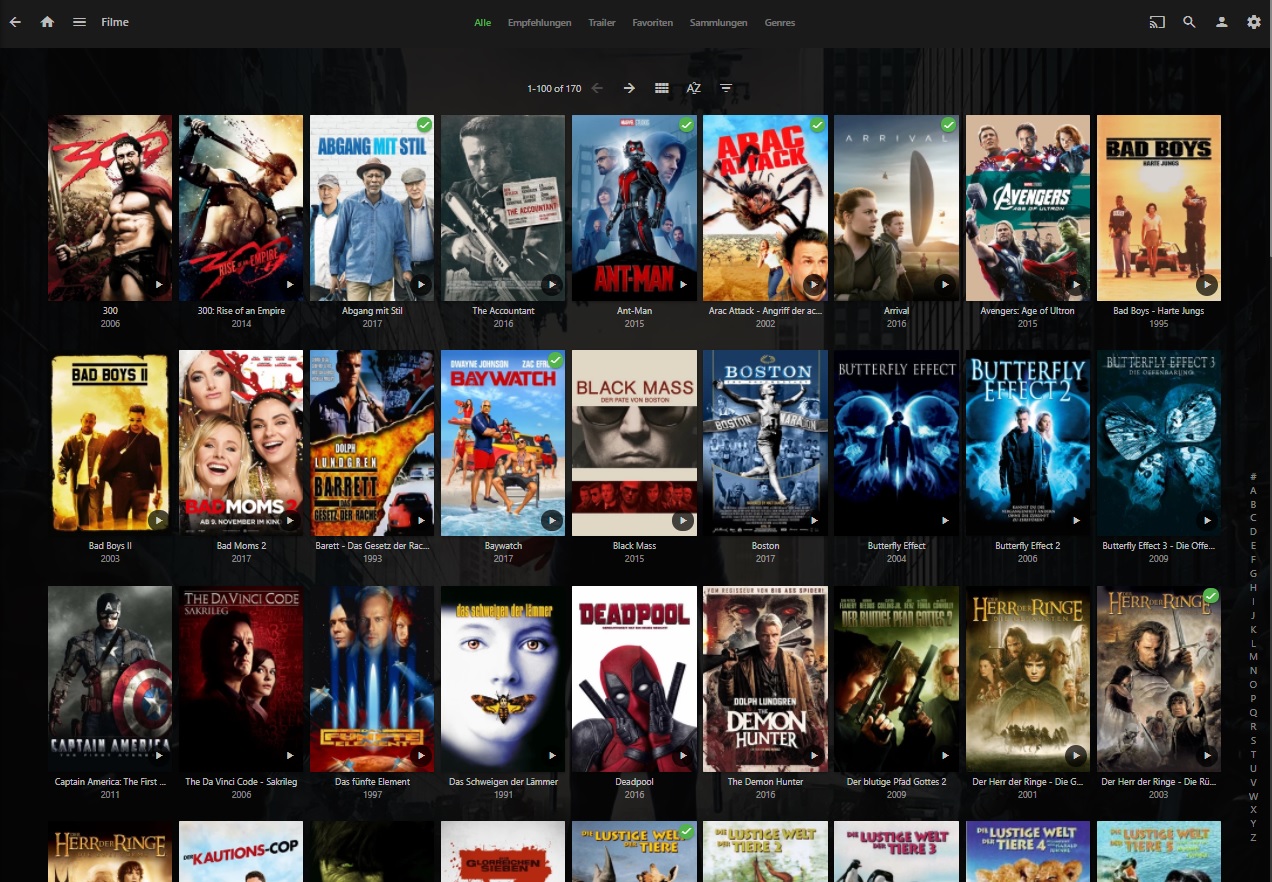Play Avengers: Age of Ultron via play button

tap(1076, 285)
